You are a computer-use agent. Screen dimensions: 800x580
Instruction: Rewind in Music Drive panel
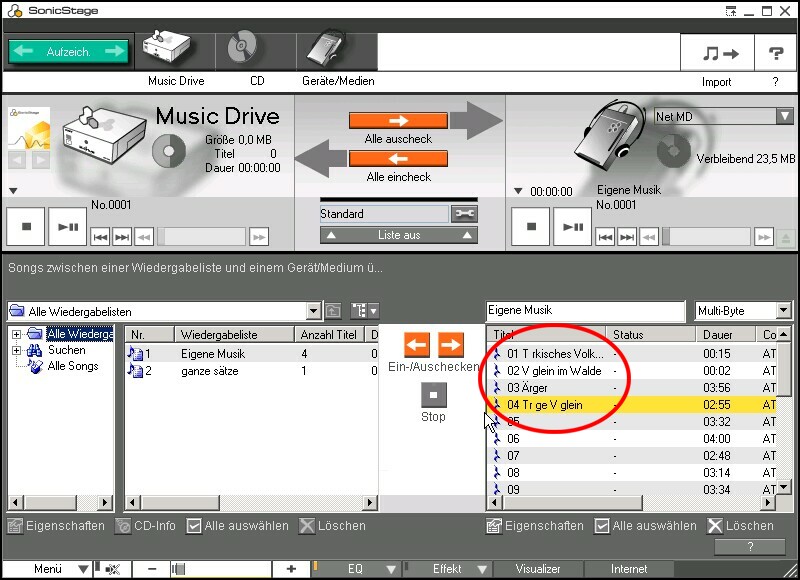[x=144, y=237]
